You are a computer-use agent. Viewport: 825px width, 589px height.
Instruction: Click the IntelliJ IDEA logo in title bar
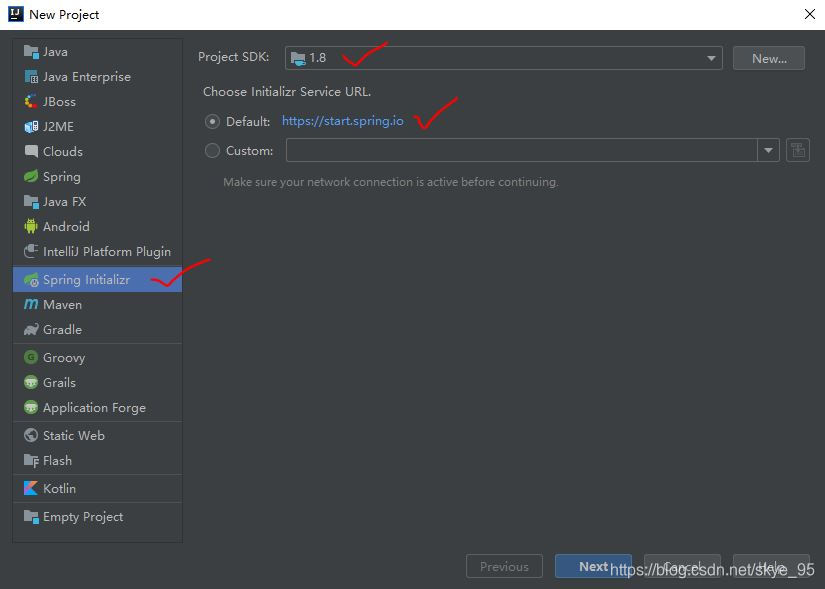(x=16, y=14)
